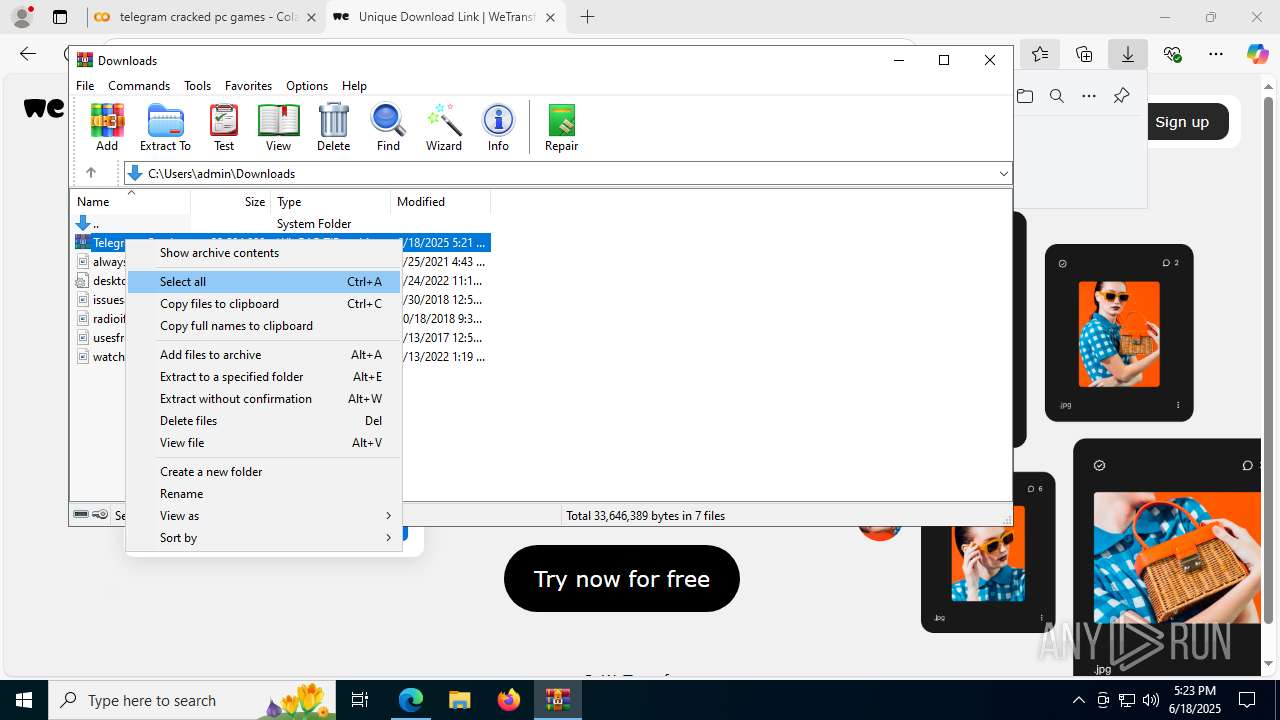Choose Extract to a specified folder
The height and width of the screenshot is (720, 1280).
click(x=264, y=377)
